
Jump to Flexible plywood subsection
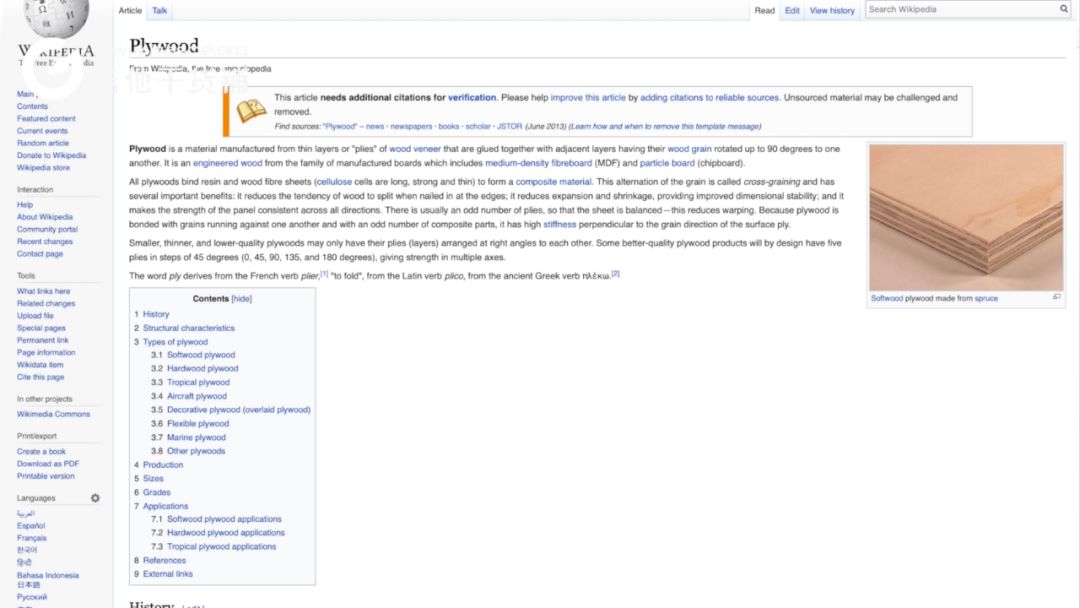coord(198,424)
